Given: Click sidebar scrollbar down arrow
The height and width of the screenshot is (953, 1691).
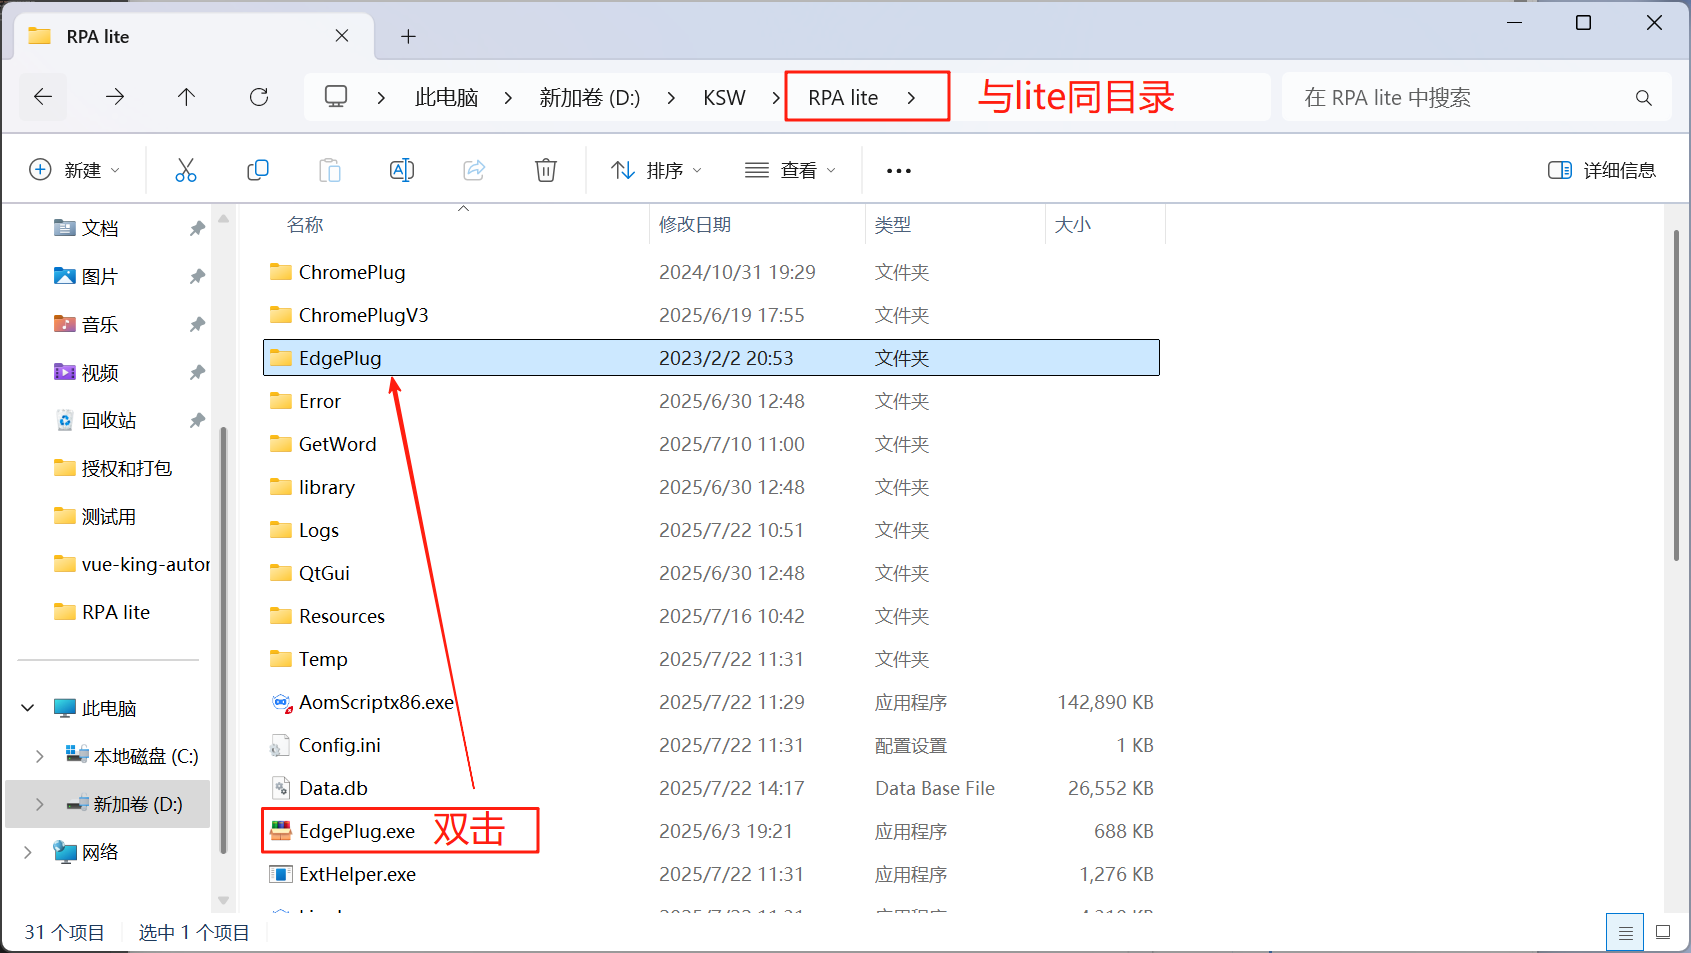Looking at the screenshot, I should [224, 900].
